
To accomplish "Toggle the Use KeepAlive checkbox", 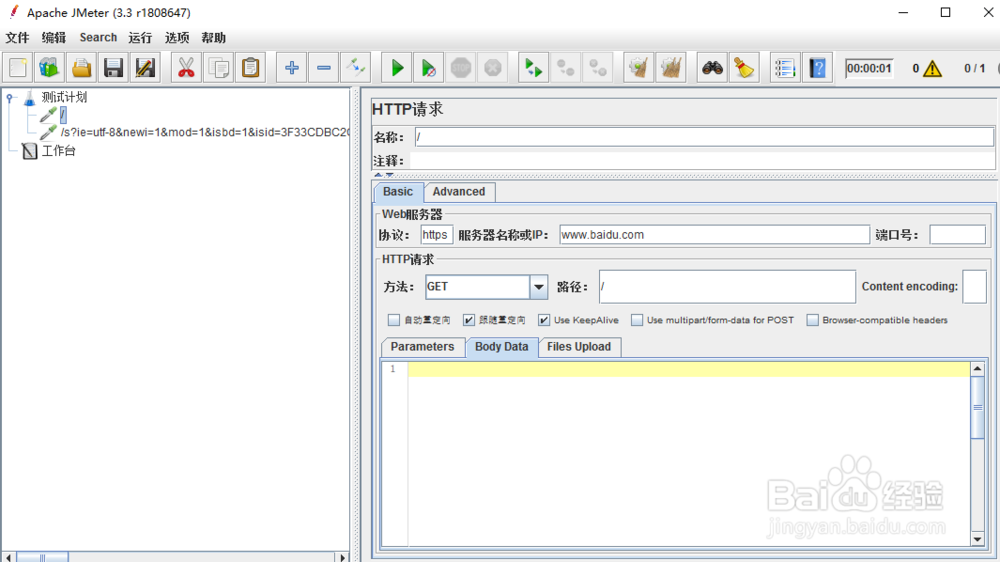I will pyautogui.click(x=543, y=320).
